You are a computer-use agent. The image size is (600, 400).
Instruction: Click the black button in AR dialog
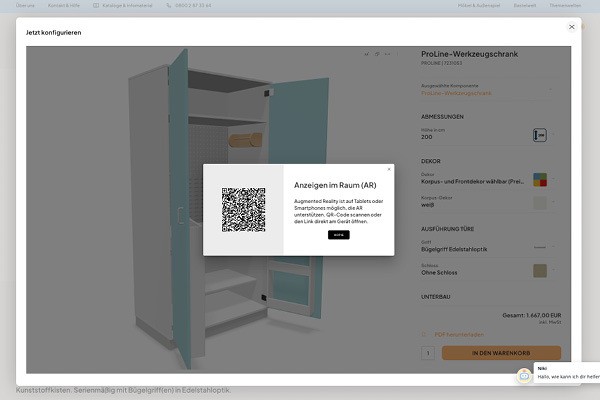pyautogui.click(x=339, y=235)
